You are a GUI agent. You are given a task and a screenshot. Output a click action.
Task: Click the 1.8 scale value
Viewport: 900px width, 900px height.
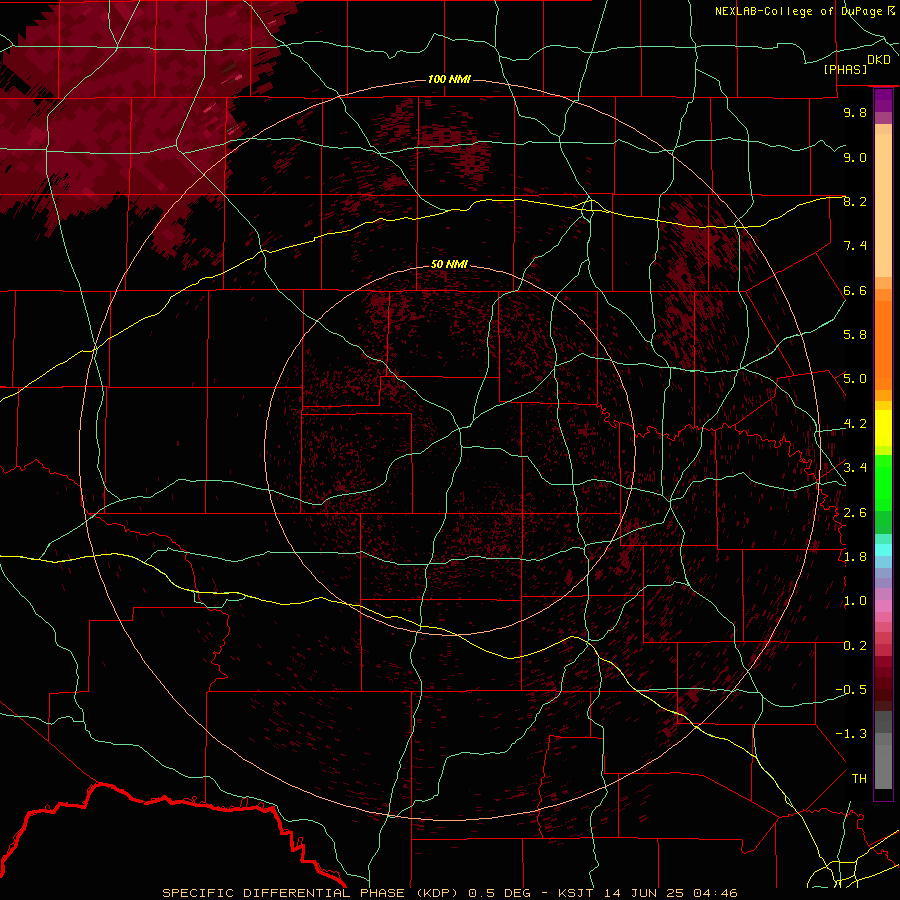(855, 557)
